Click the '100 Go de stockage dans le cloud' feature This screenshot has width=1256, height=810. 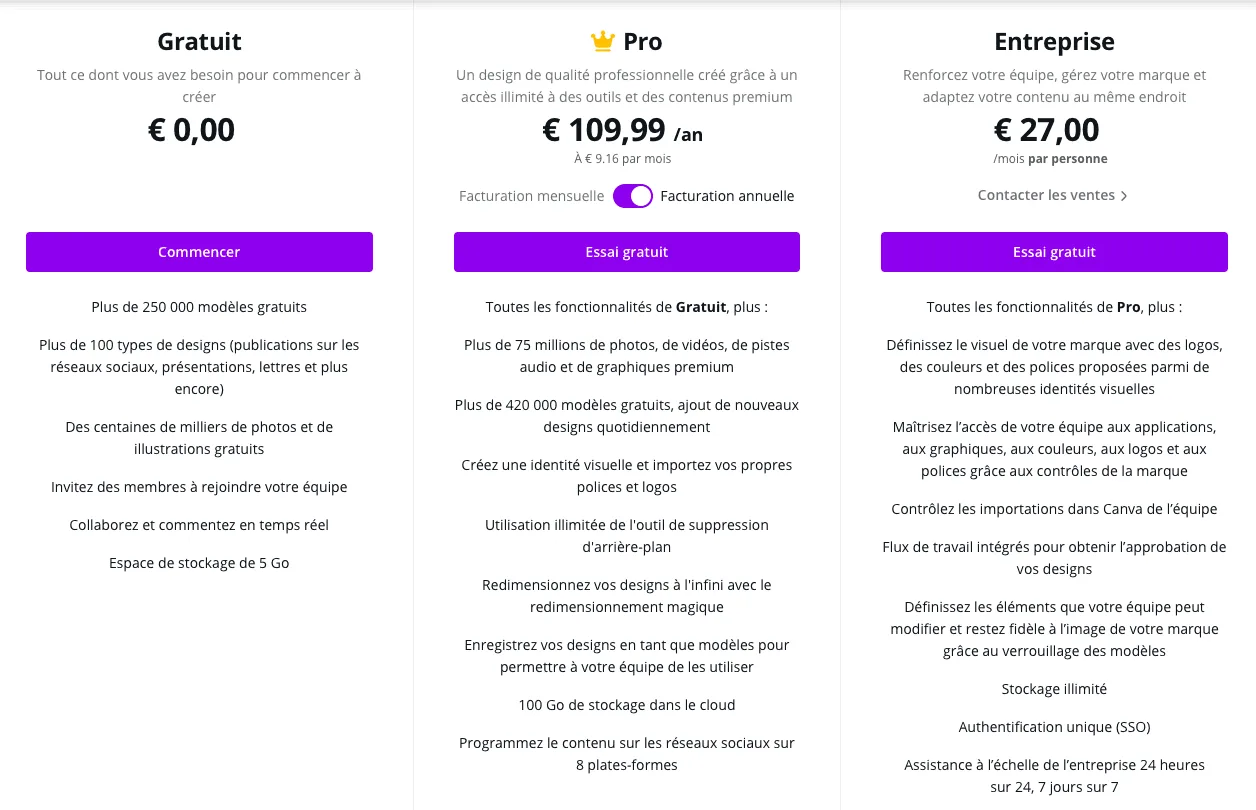coord(627,705)
